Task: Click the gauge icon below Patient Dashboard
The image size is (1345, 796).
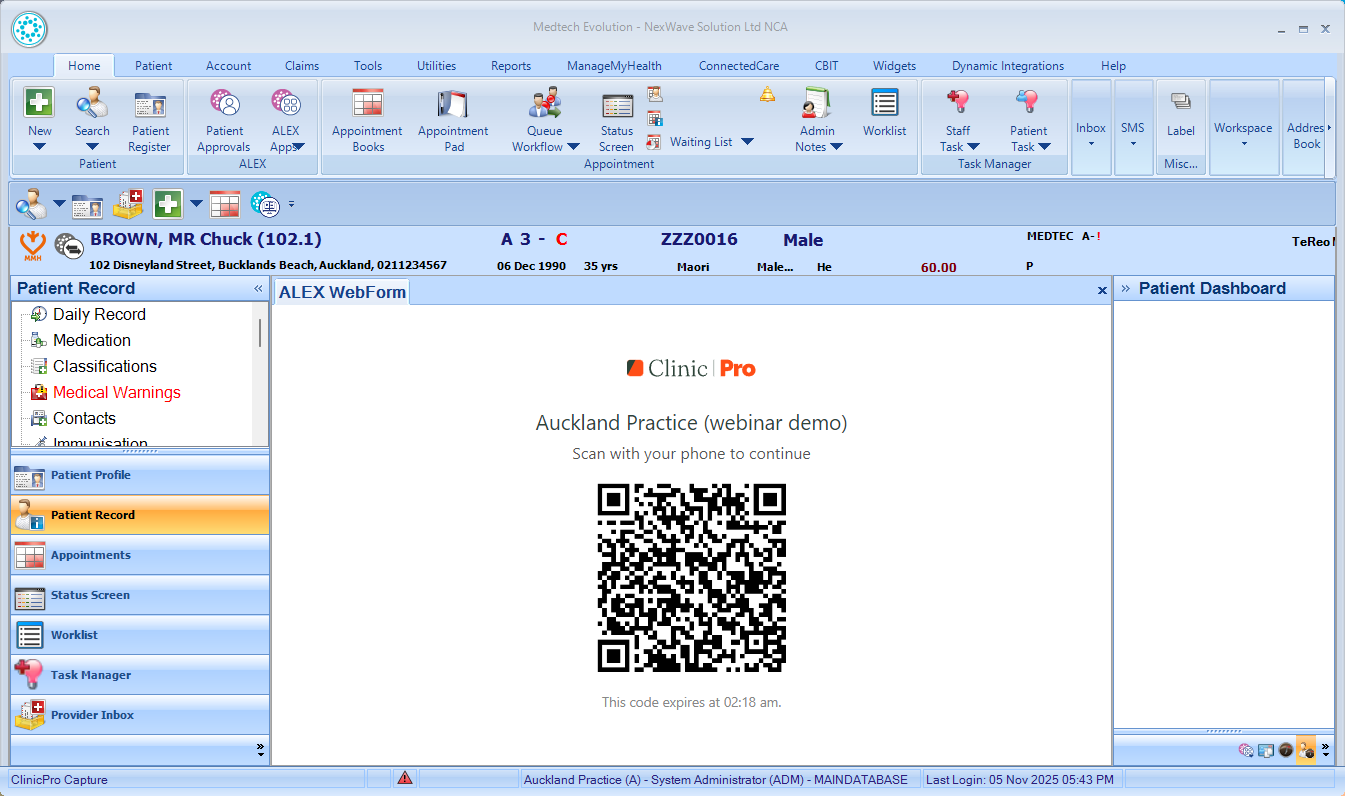Action: tap(1286, 749)
